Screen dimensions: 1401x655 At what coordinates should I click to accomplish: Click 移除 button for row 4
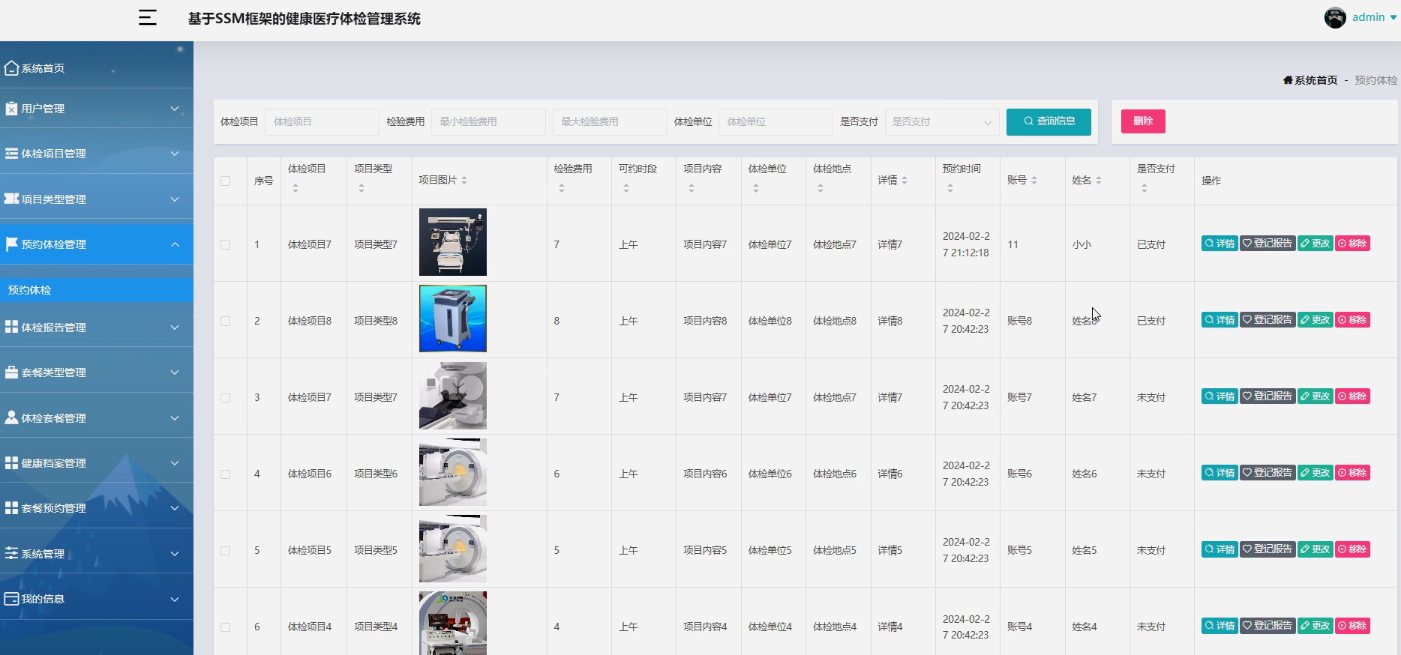pyautogui.click(x=1352, y=473)
